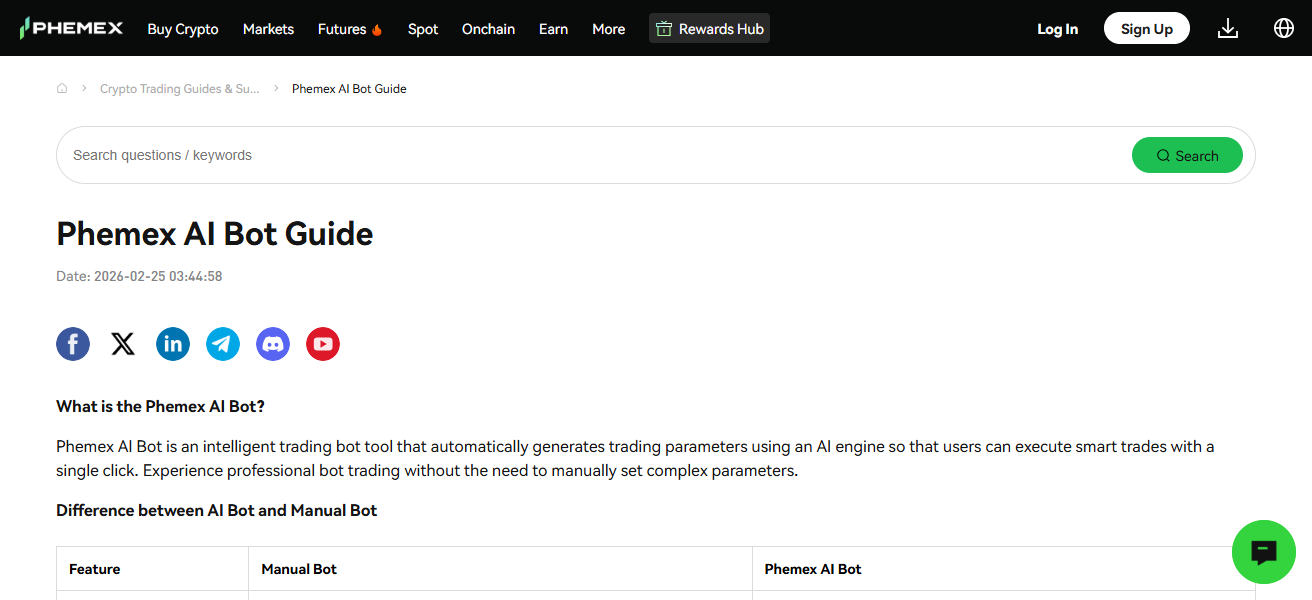Open the Markets page
1312x600 pixels.
268,29
